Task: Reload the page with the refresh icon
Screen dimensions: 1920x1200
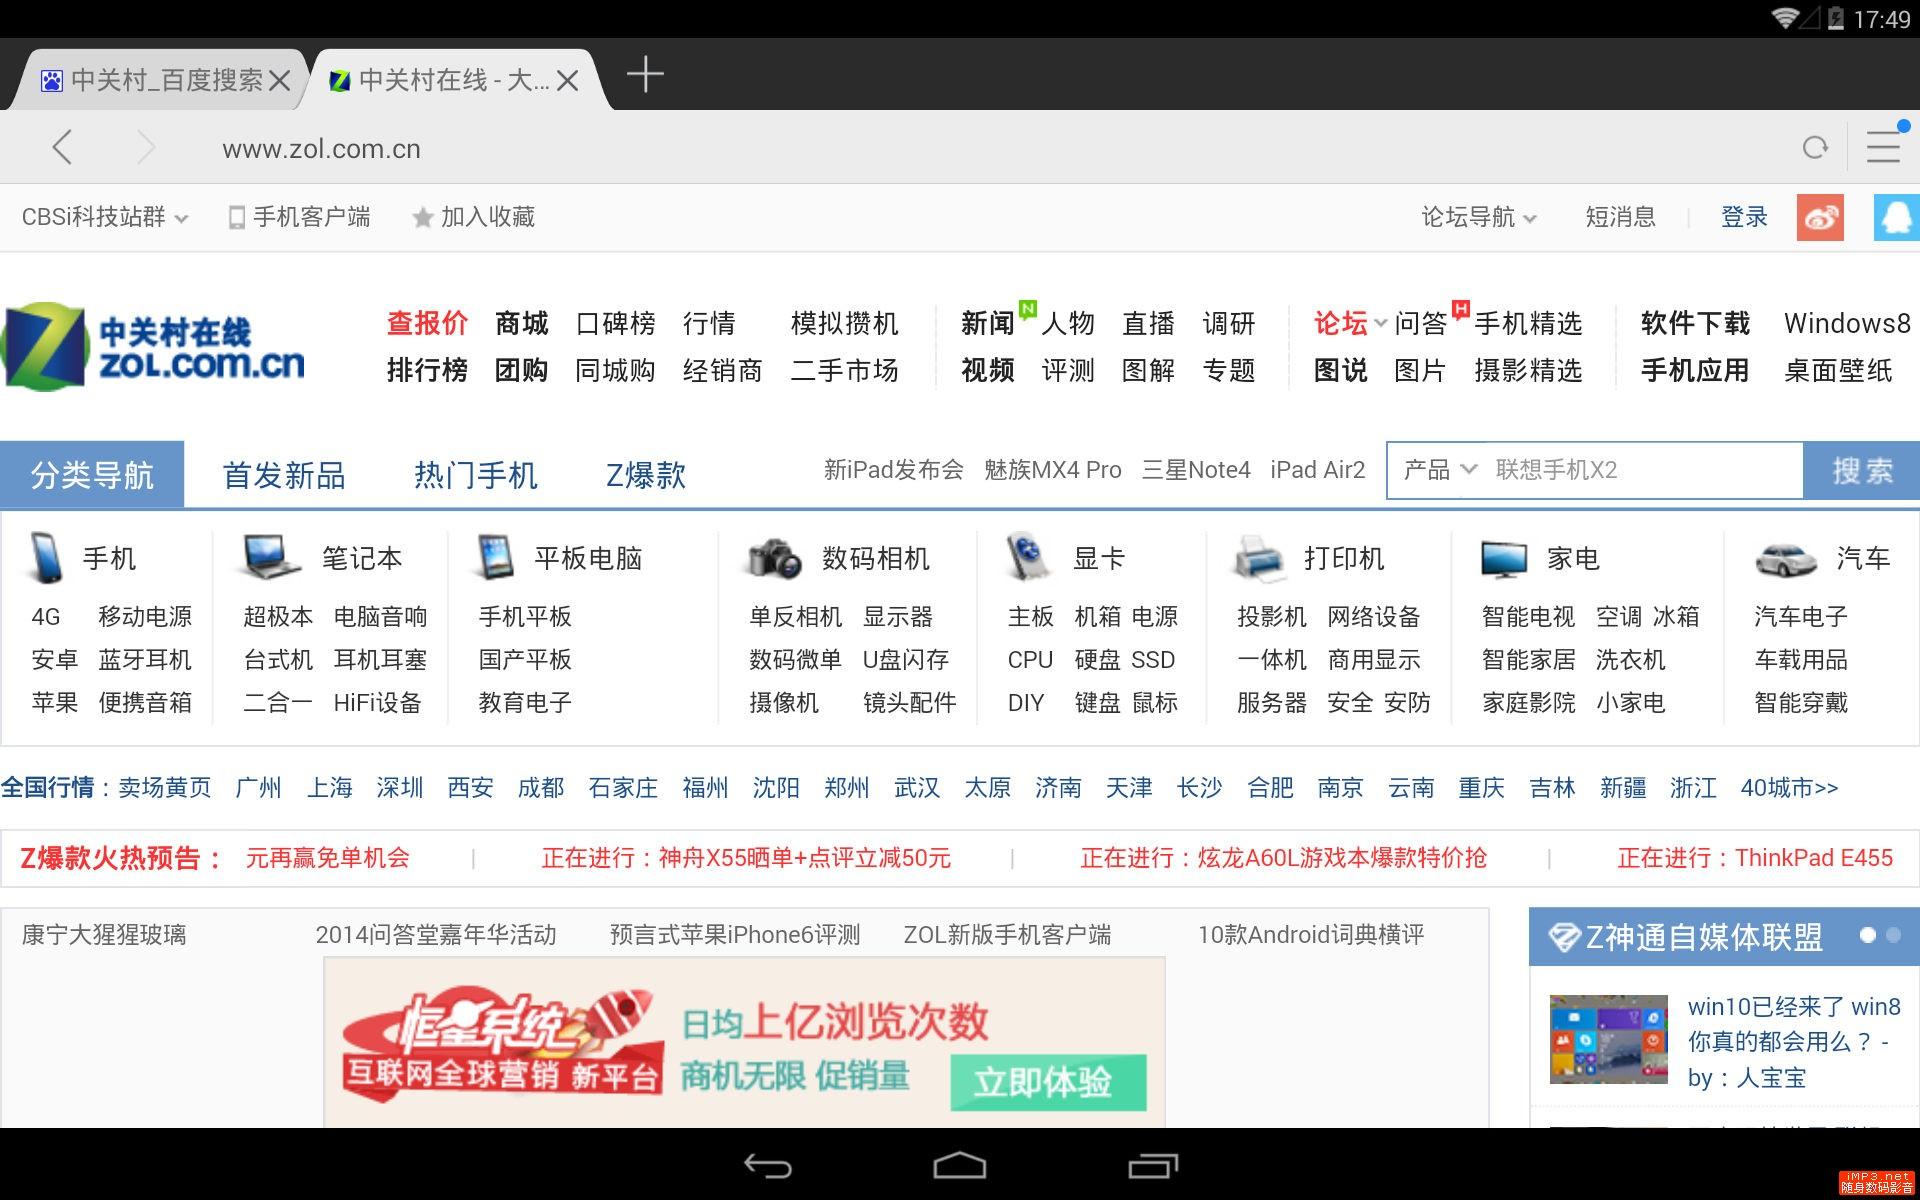Action: 1815,148
